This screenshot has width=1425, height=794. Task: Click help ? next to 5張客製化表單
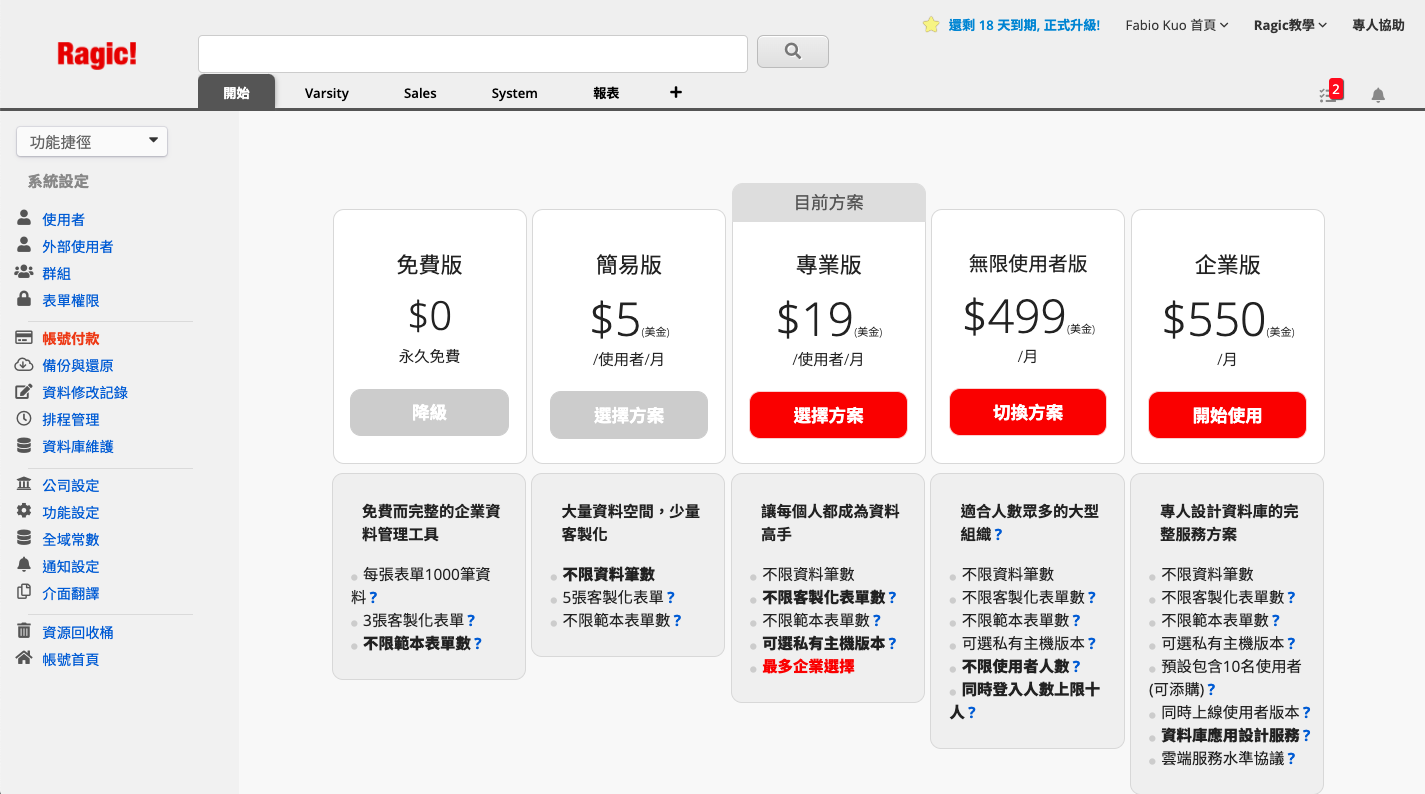671,598
